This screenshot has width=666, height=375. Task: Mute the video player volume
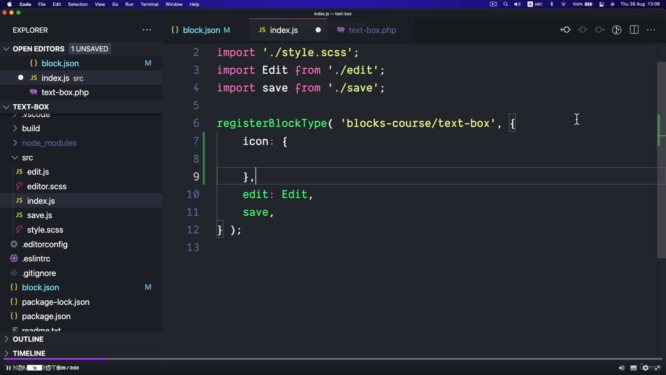point(621,368)
